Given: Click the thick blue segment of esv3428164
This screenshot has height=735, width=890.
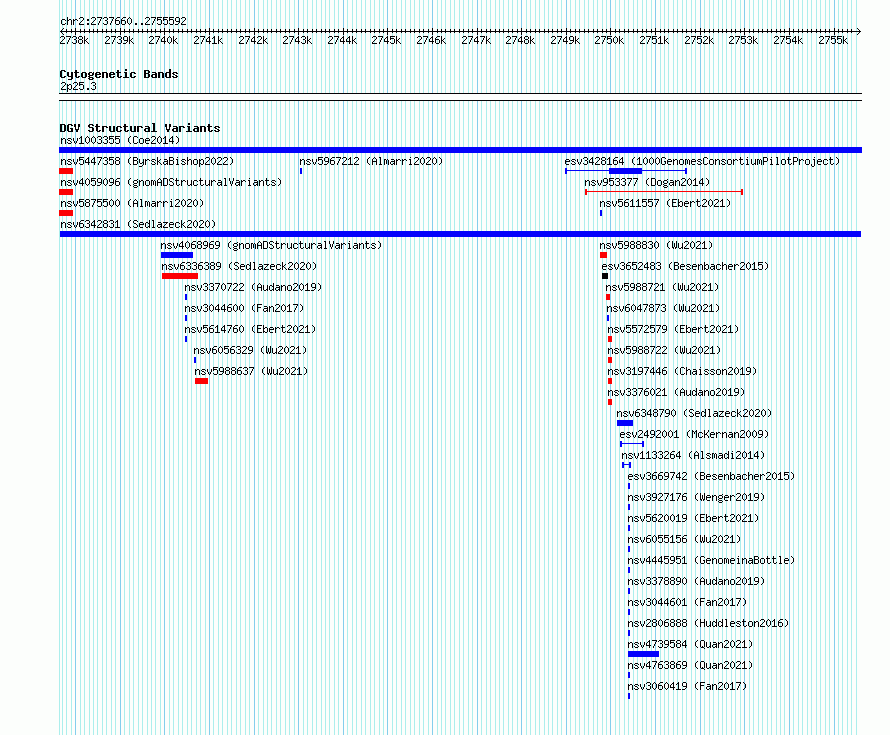Looking at the screenshot, I should [x=625, y=171].
